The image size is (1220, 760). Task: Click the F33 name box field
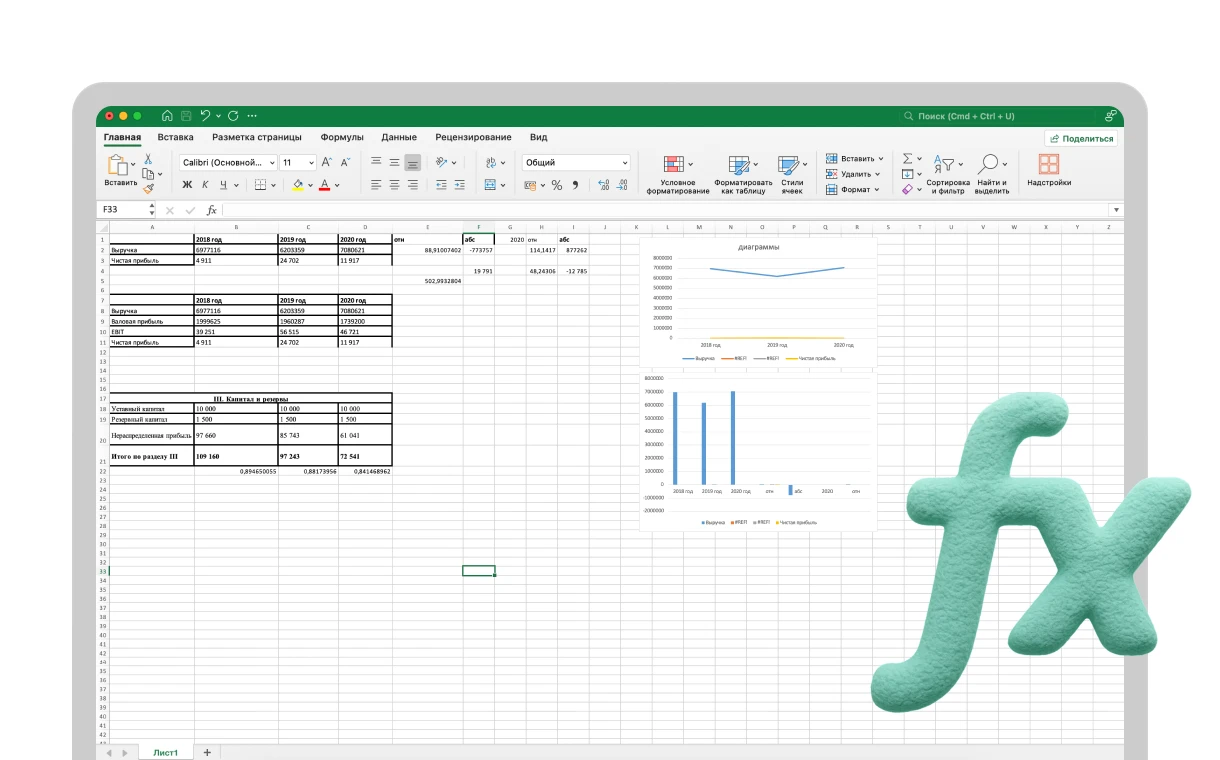coord(123,210)
